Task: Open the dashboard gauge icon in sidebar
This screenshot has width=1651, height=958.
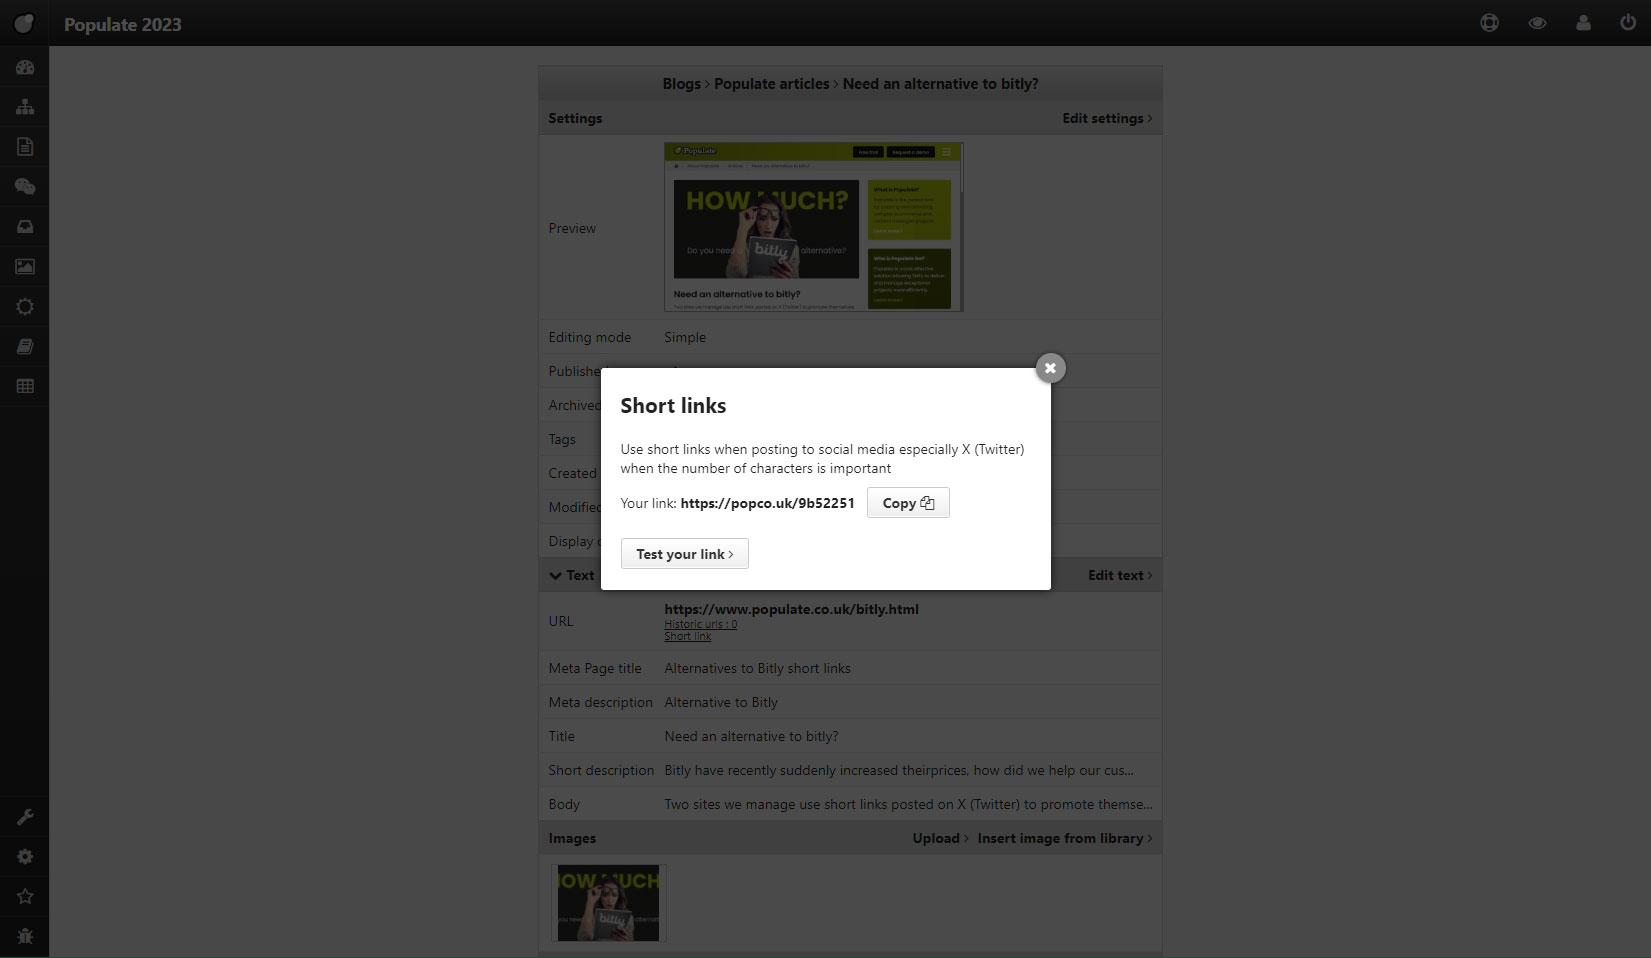Action: point(25,67)
